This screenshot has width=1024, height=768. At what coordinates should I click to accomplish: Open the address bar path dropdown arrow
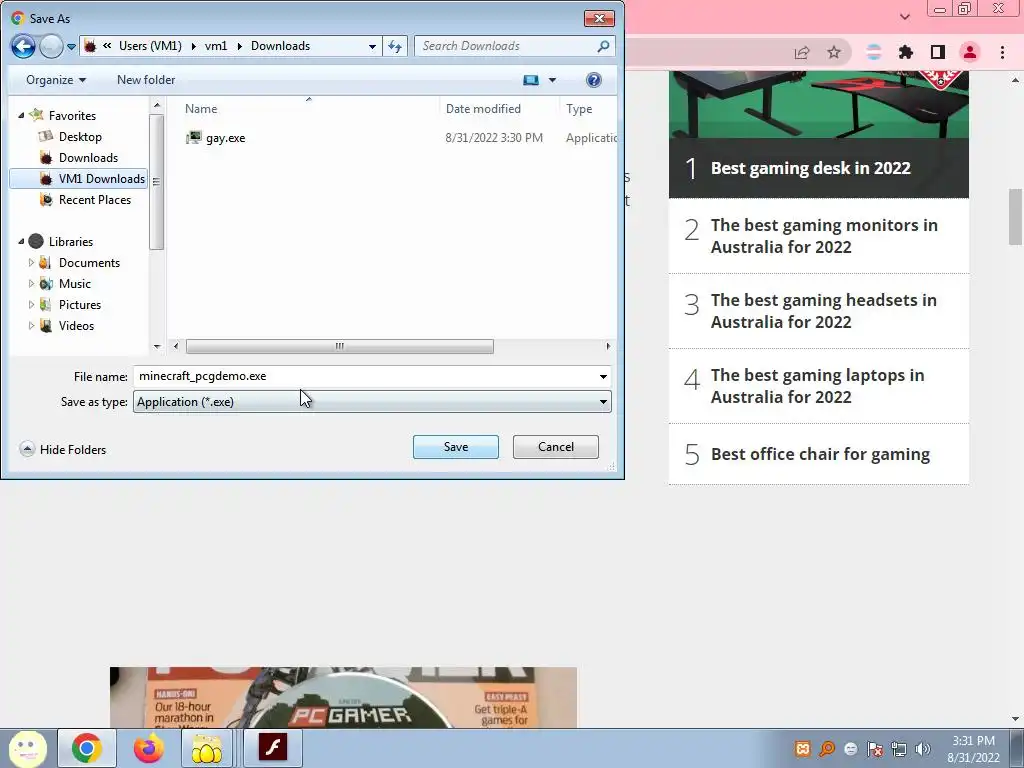pyautogui.click(x=372, y=46)
